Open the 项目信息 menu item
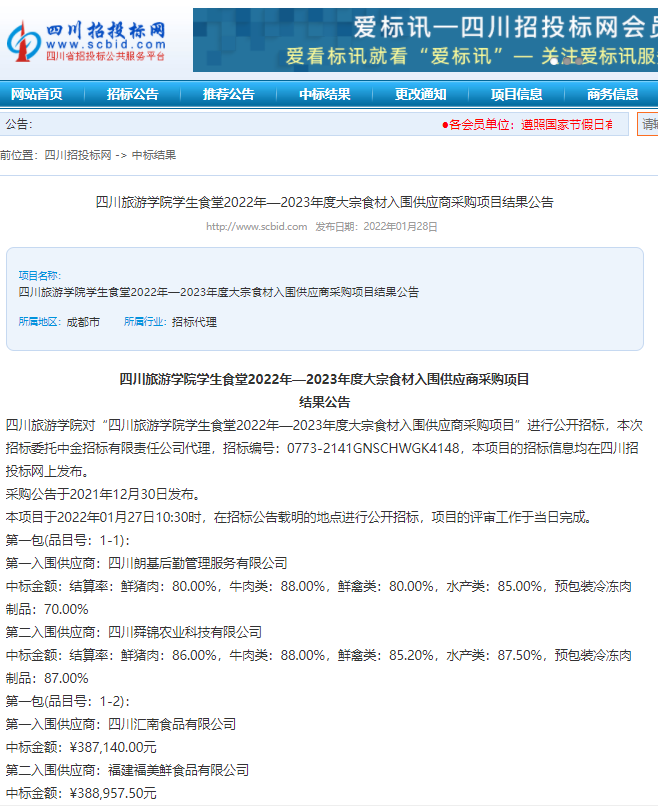Viewport: 658px width, 809px height. click(x=517, y=94)
